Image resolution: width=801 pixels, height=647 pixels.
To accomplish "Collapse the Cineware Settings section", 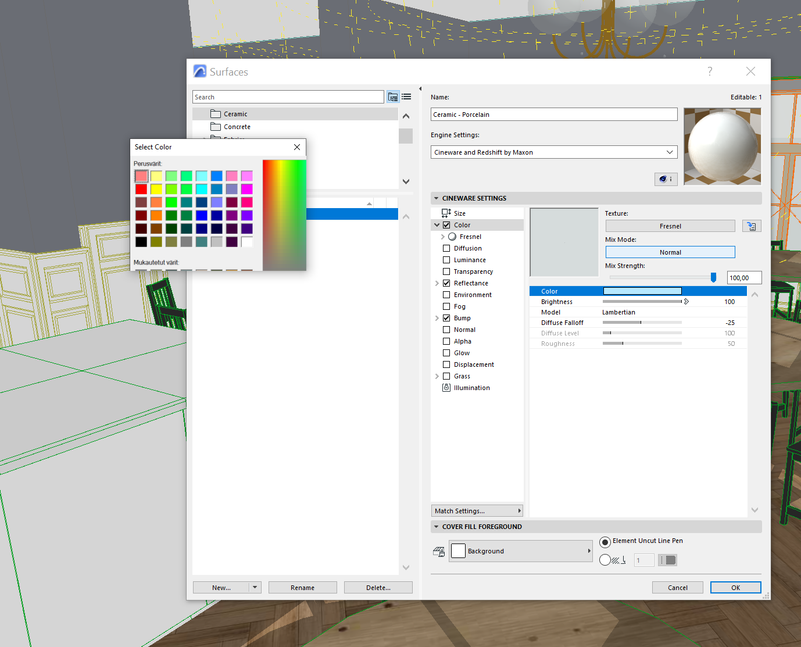I will 436,198.
